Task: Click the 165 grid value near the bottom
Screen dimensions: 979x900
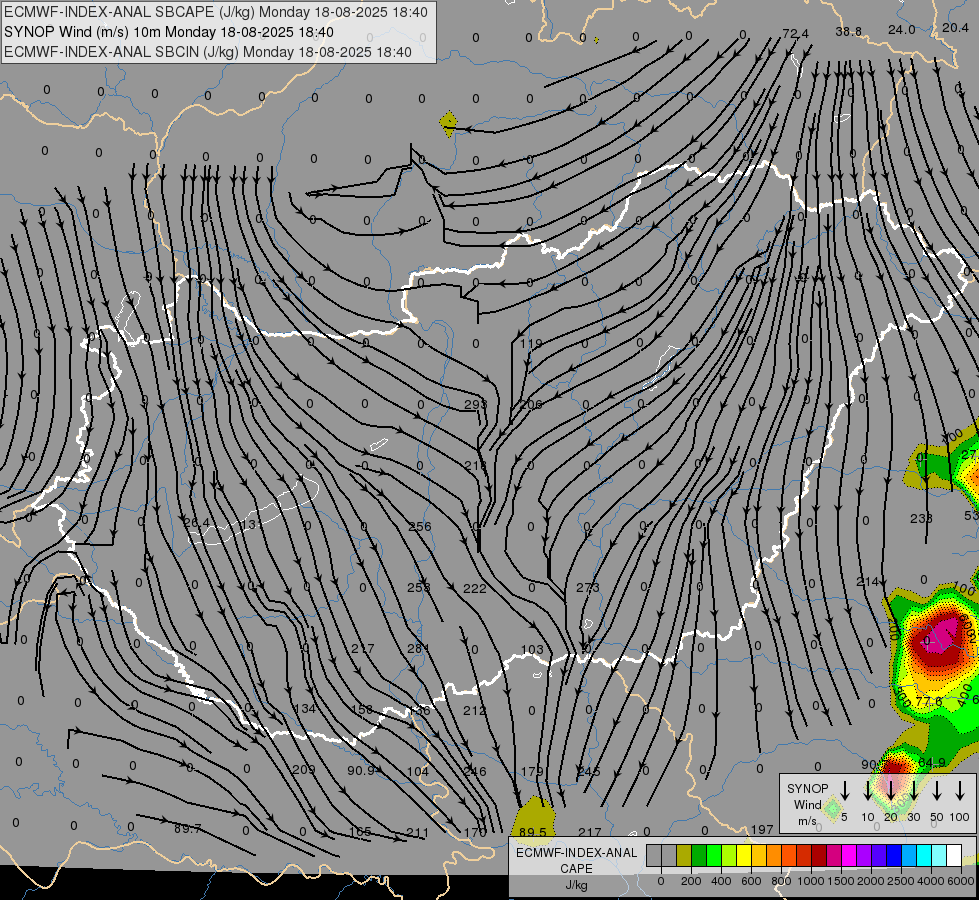Action: coord(360,832)
